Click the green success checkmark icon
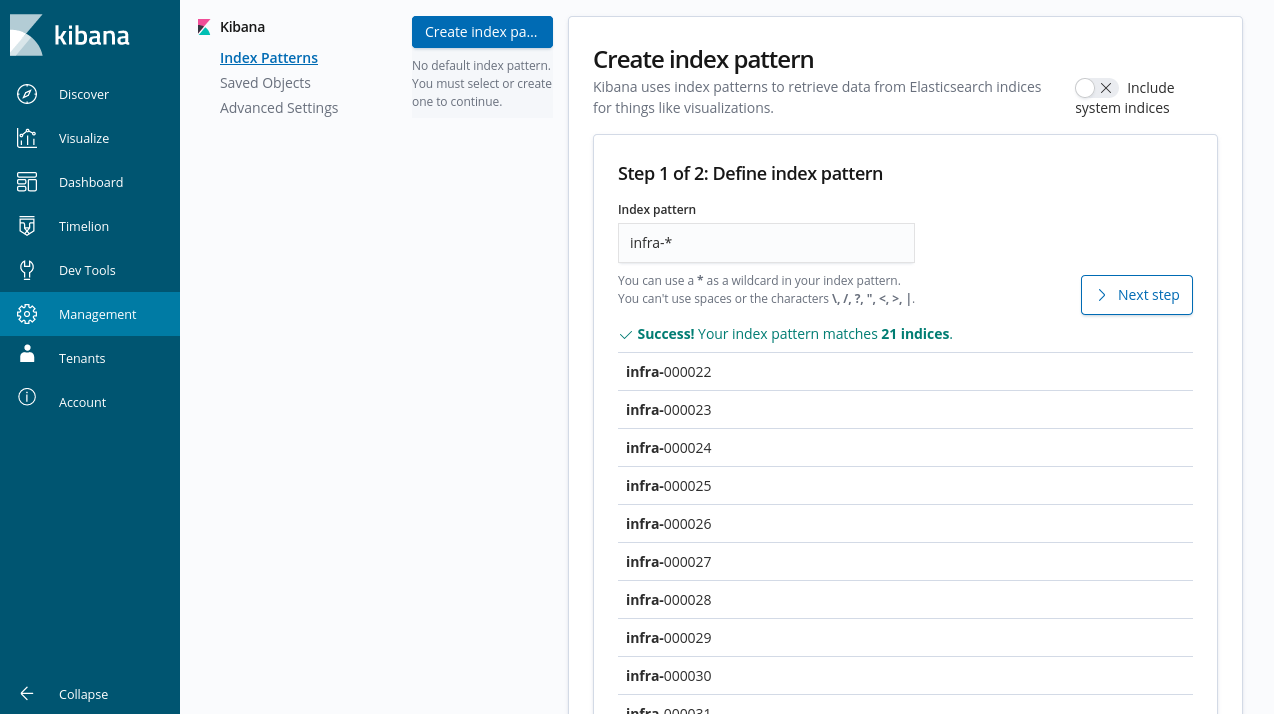1274x714 pixels. (x=625, y=335)
